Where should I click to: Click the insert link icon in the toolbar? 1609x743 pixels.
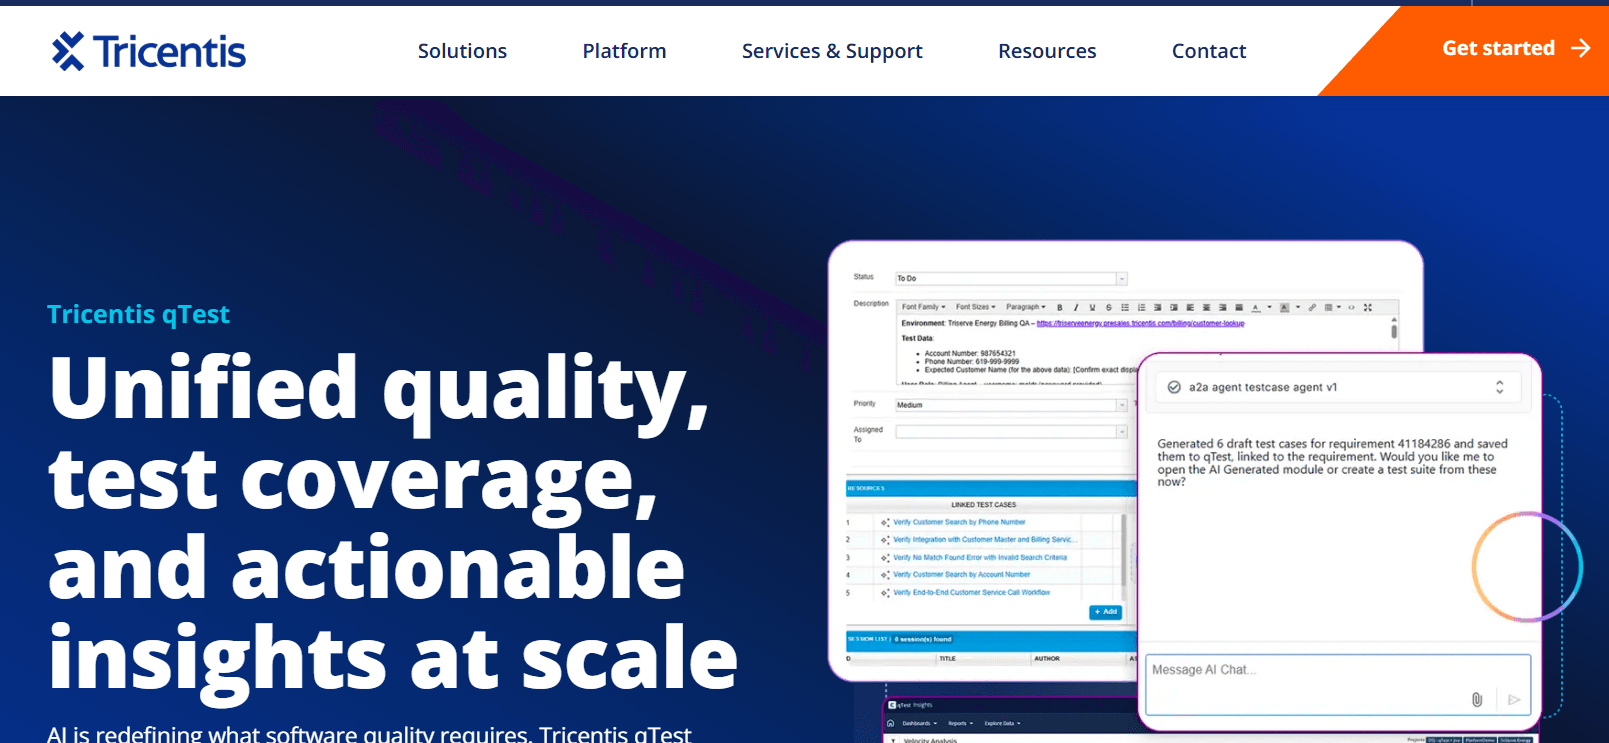pos(1312,307)
